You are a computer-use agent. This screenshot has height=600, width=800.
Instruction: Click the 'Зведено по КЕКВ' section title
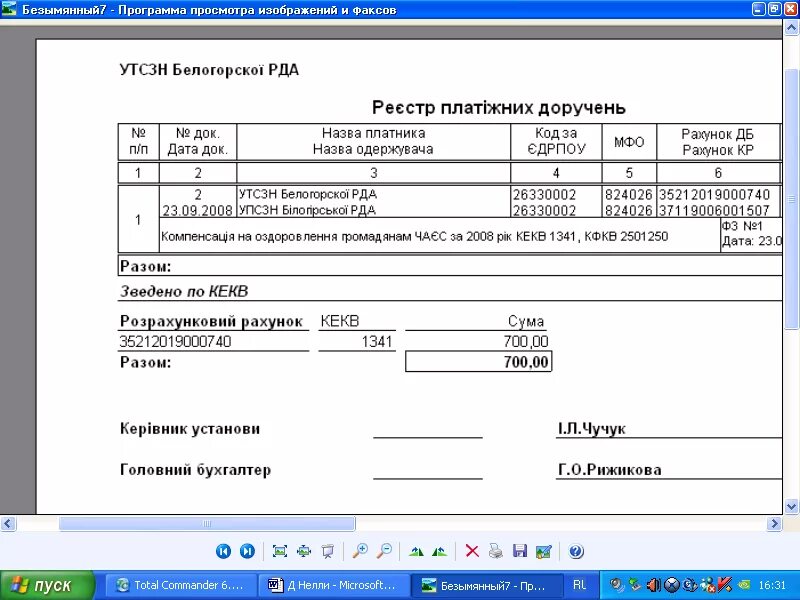(184, 291)
